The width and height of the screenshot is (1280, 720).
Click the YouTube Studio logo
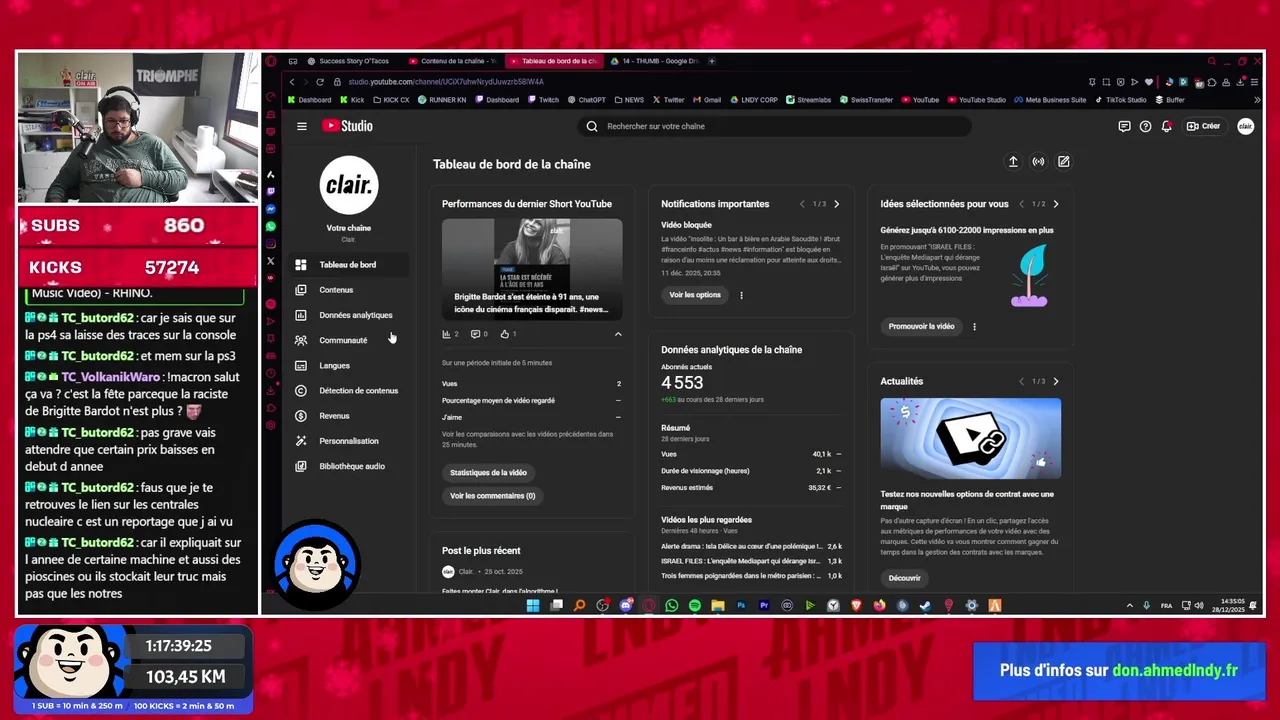pos(347,126)
